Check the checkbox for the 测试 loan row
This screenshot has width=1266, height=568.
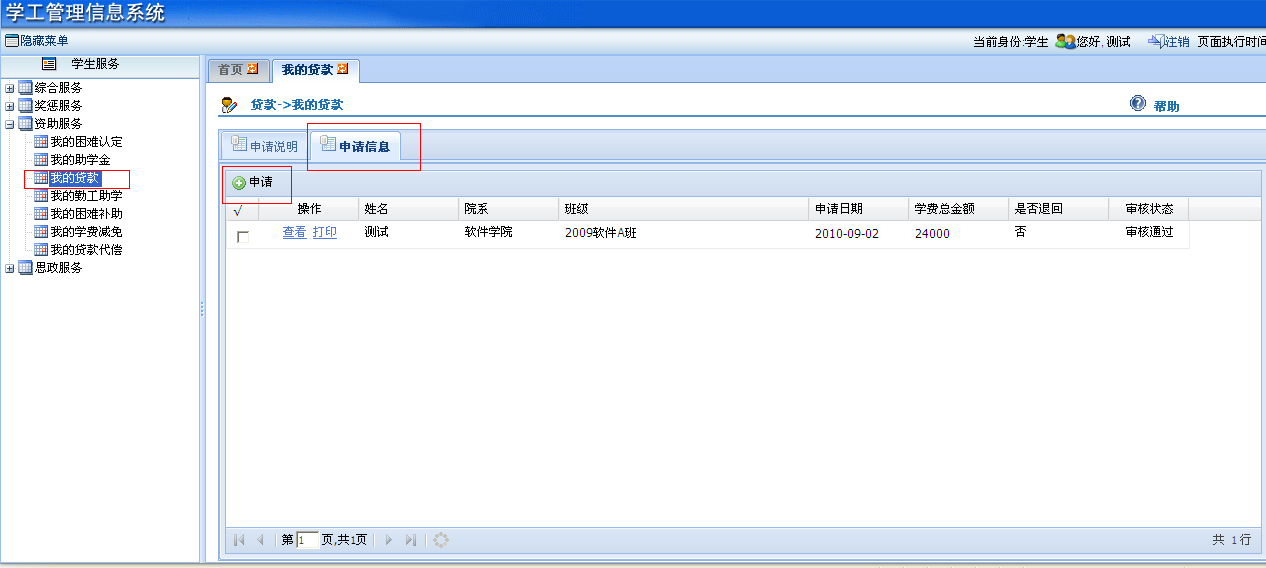point(243,237)
